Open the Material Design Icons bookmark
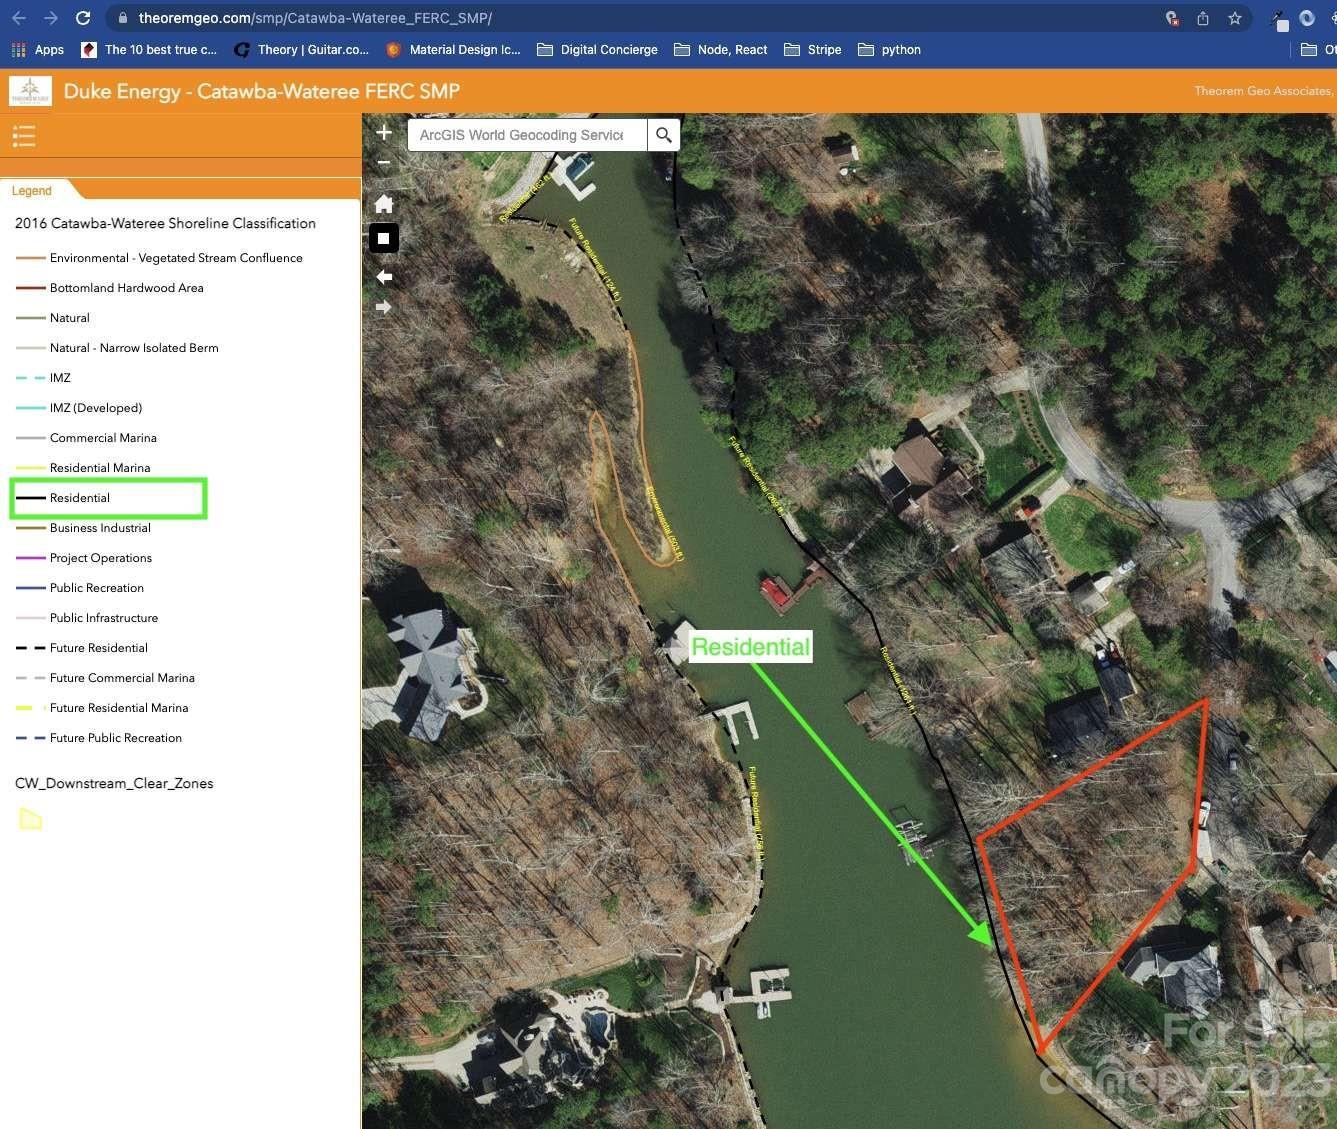Screen dimensions: 1337x1129 pos(453,49)
